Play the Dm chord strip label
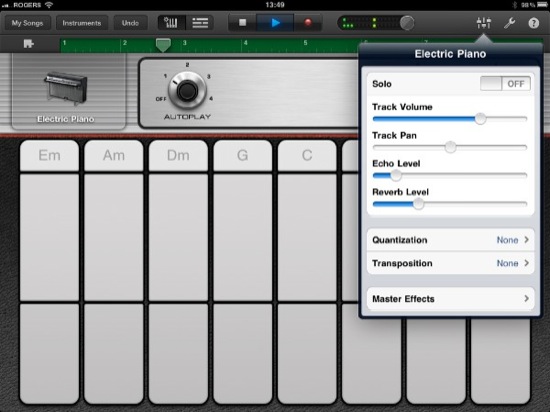Image resolution: width=550 pixels, height=412 pixels. [x=178, y=155]
